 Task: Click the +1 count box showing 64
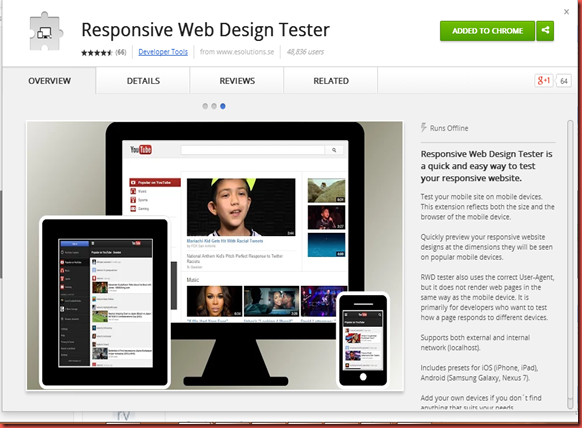click(564, 81)
